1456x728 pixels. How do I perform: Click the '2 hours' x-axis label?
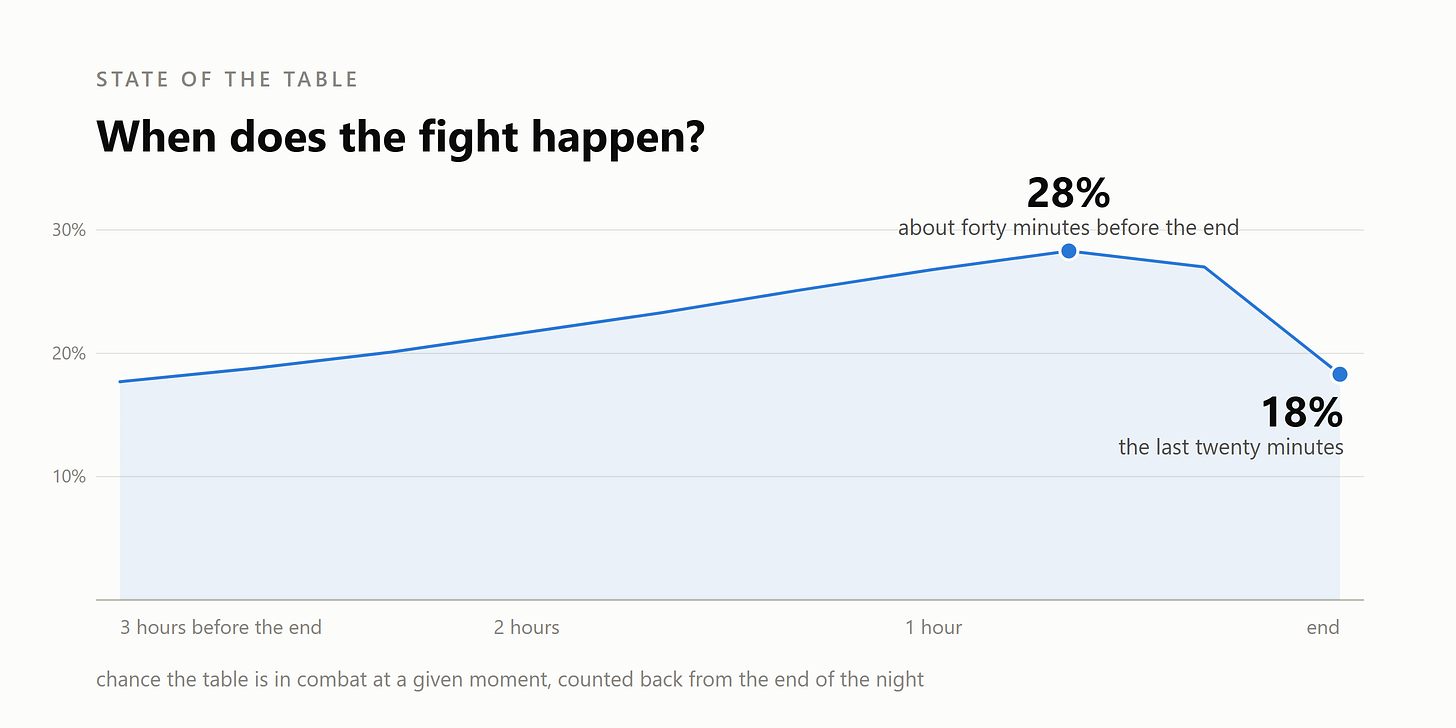point(527,628)
